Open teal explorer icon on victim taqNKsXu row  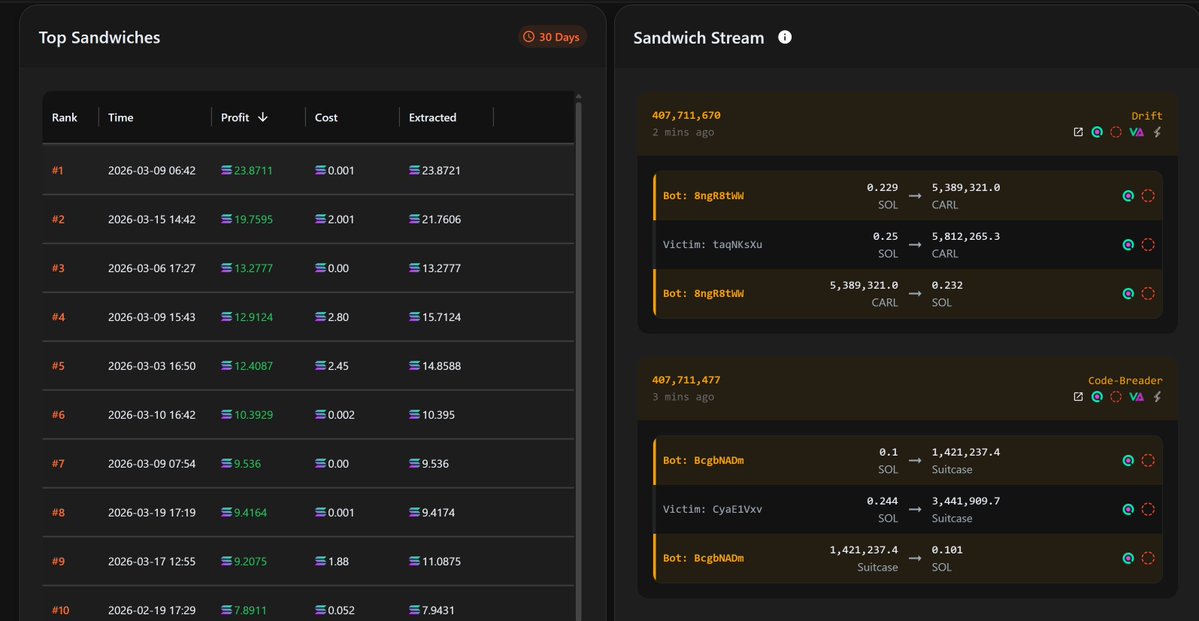tap(1128, 245)
